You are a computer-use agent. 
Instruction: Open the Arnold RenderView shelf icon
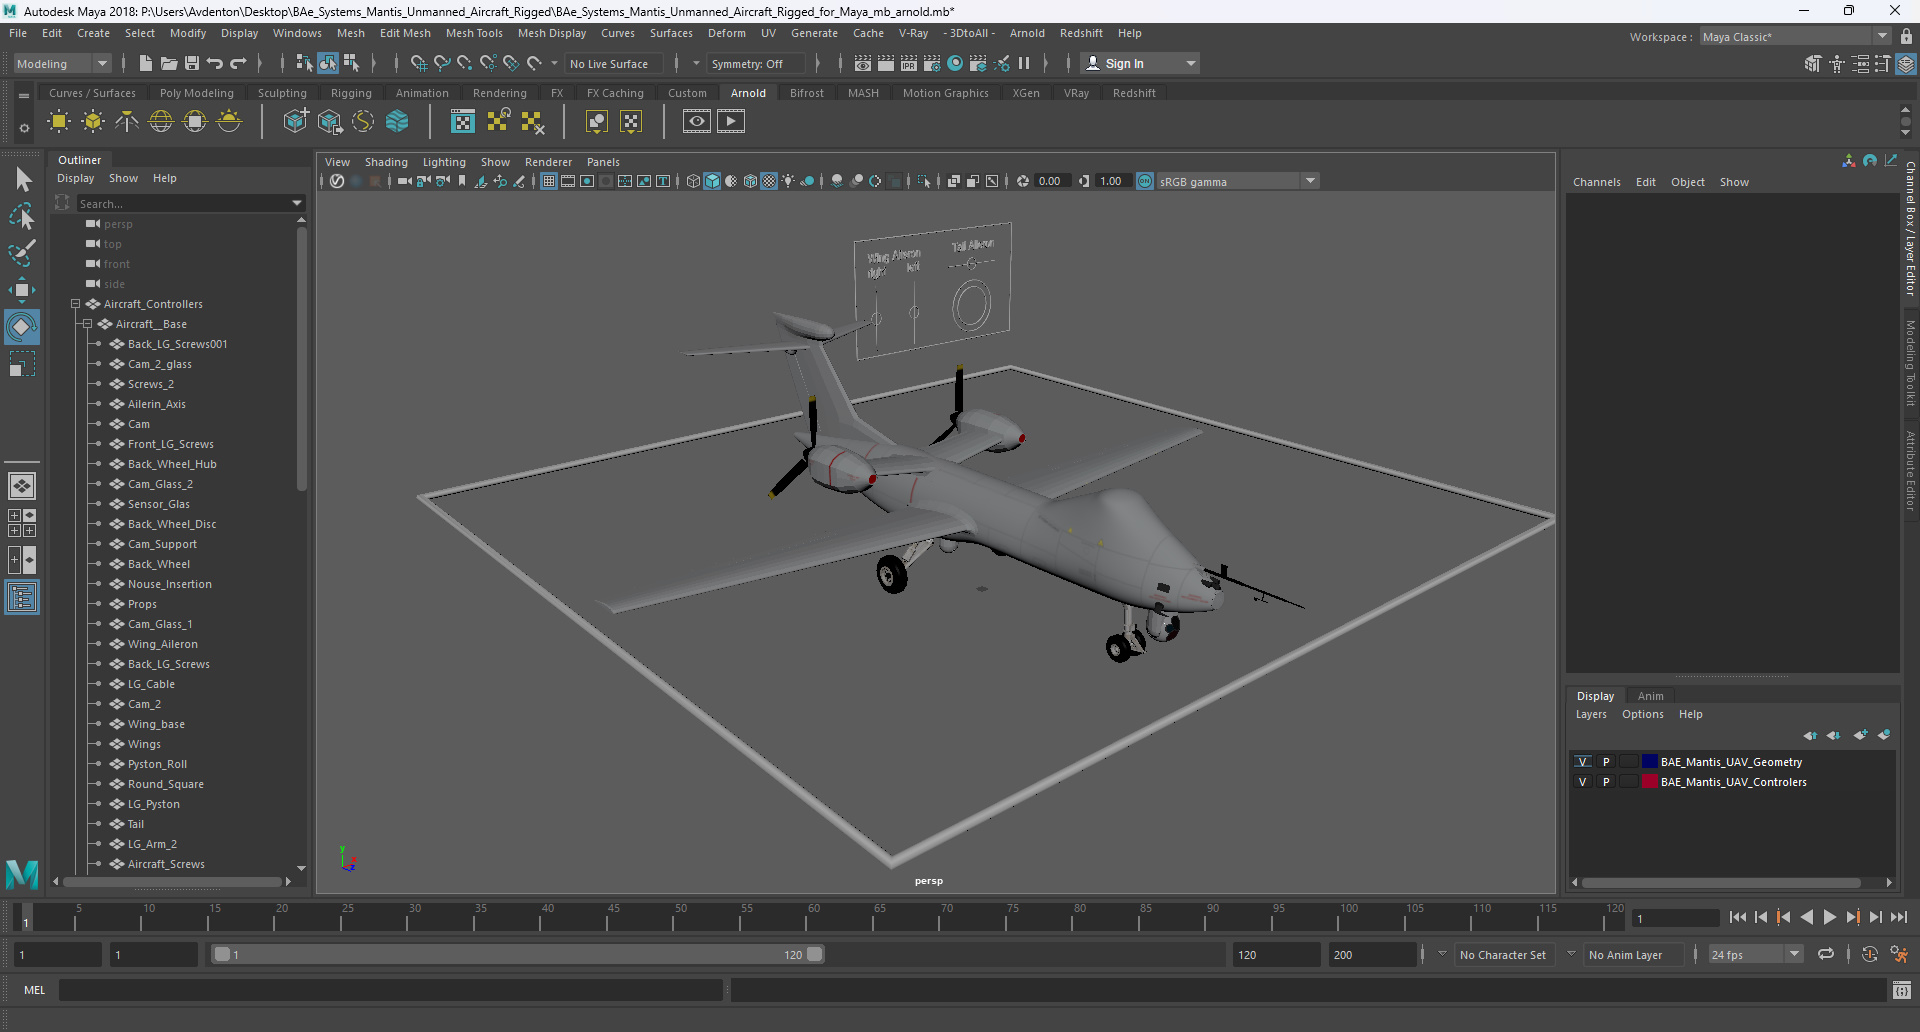coord(697,121)
